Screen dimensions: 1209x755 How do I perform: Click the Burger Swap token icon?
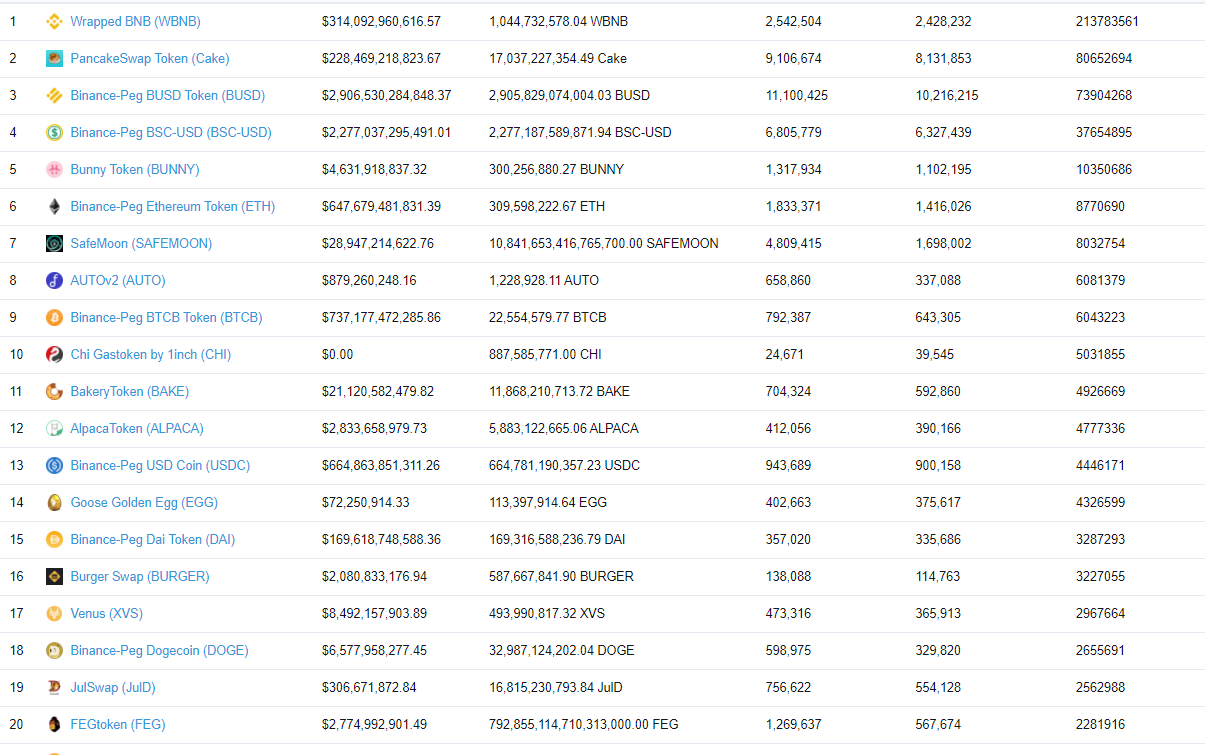point(54,576)
